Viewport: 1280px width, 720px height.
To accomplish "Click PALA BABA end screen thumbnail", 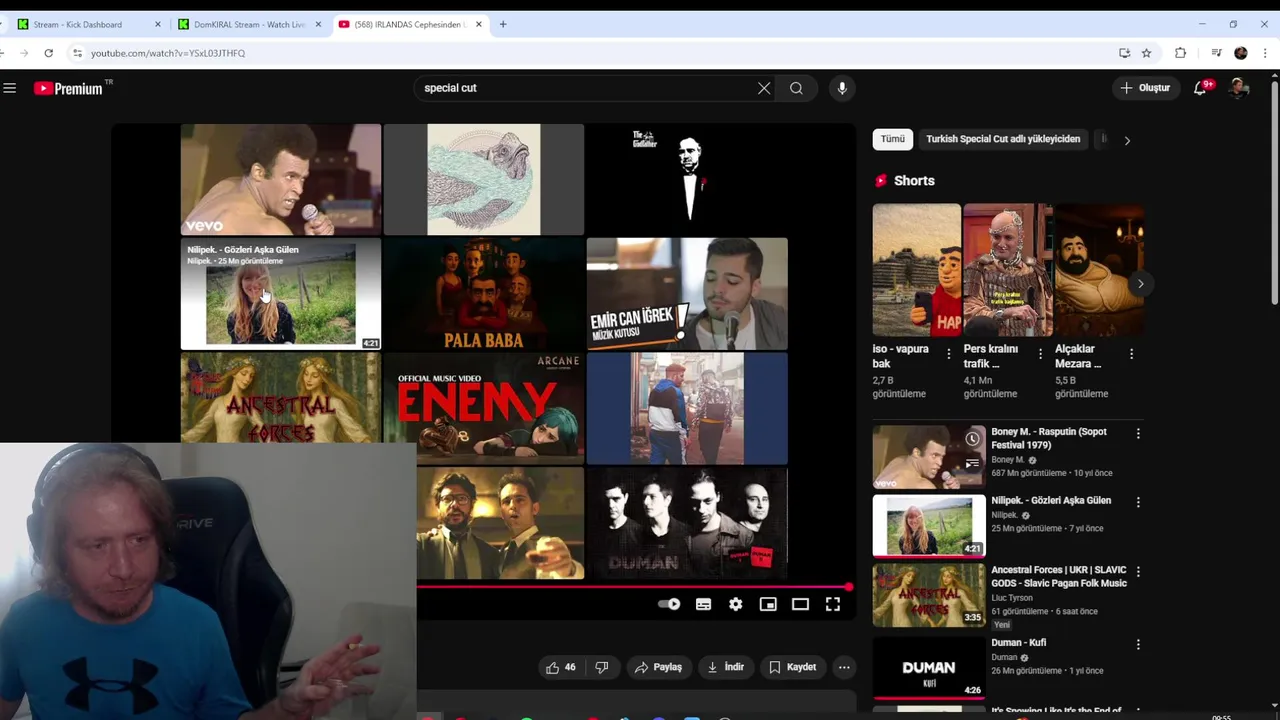I will [x=484, y=294].
